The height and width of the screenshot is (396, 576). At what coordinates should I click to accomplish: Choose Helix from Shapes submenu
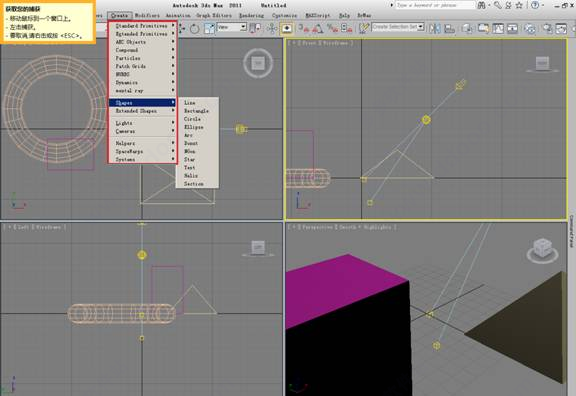[x=197, y=176]
